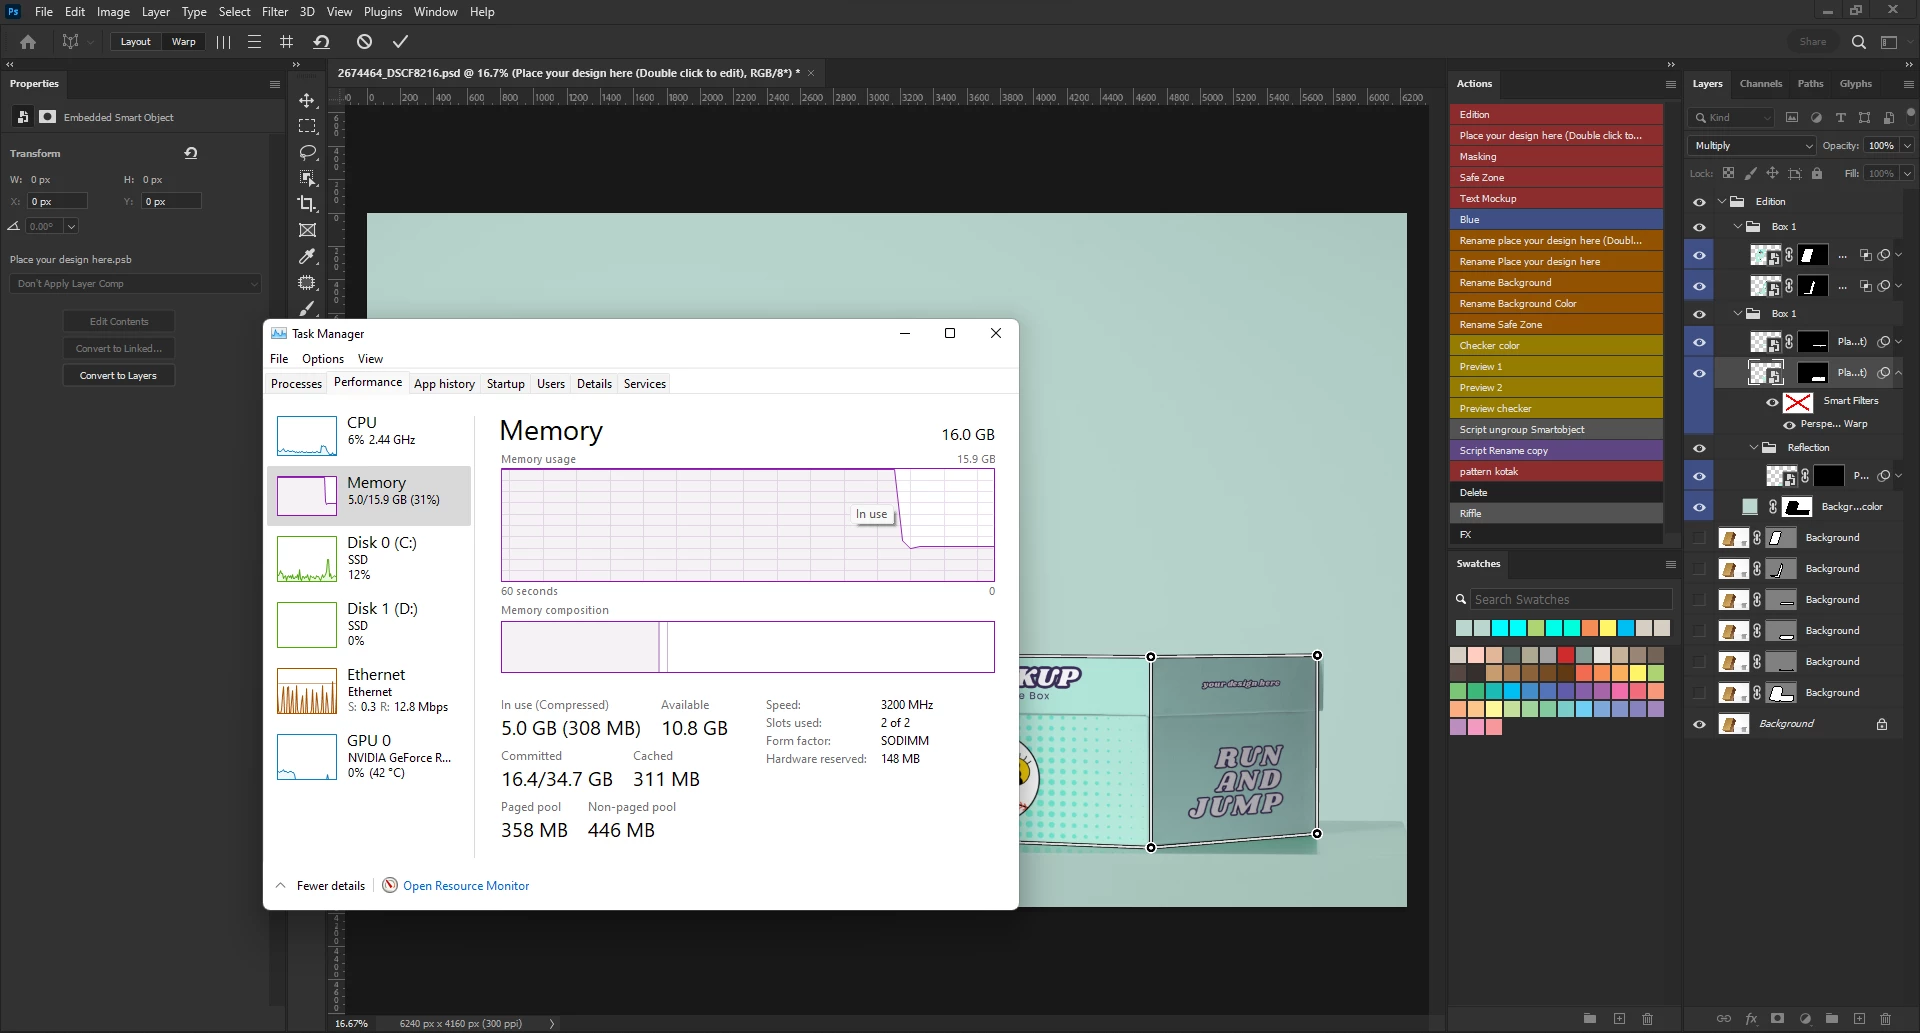Click the X position input field
The width and height of the screenshot is (1920, 1033).
coord(57,202)
